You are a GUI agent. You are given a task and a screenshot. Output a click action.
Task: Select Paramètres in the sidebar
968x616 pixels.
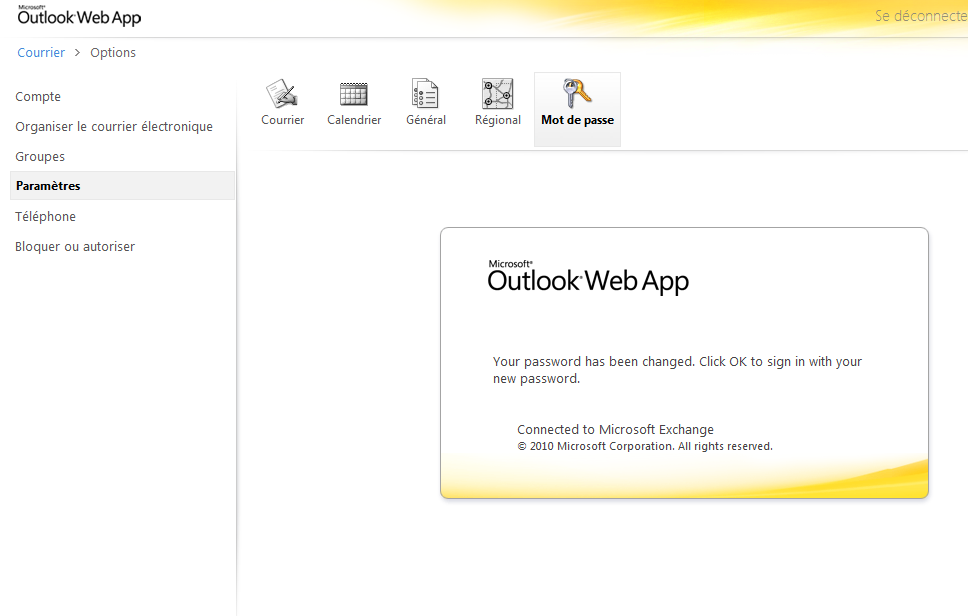click(x=122, y=186)
